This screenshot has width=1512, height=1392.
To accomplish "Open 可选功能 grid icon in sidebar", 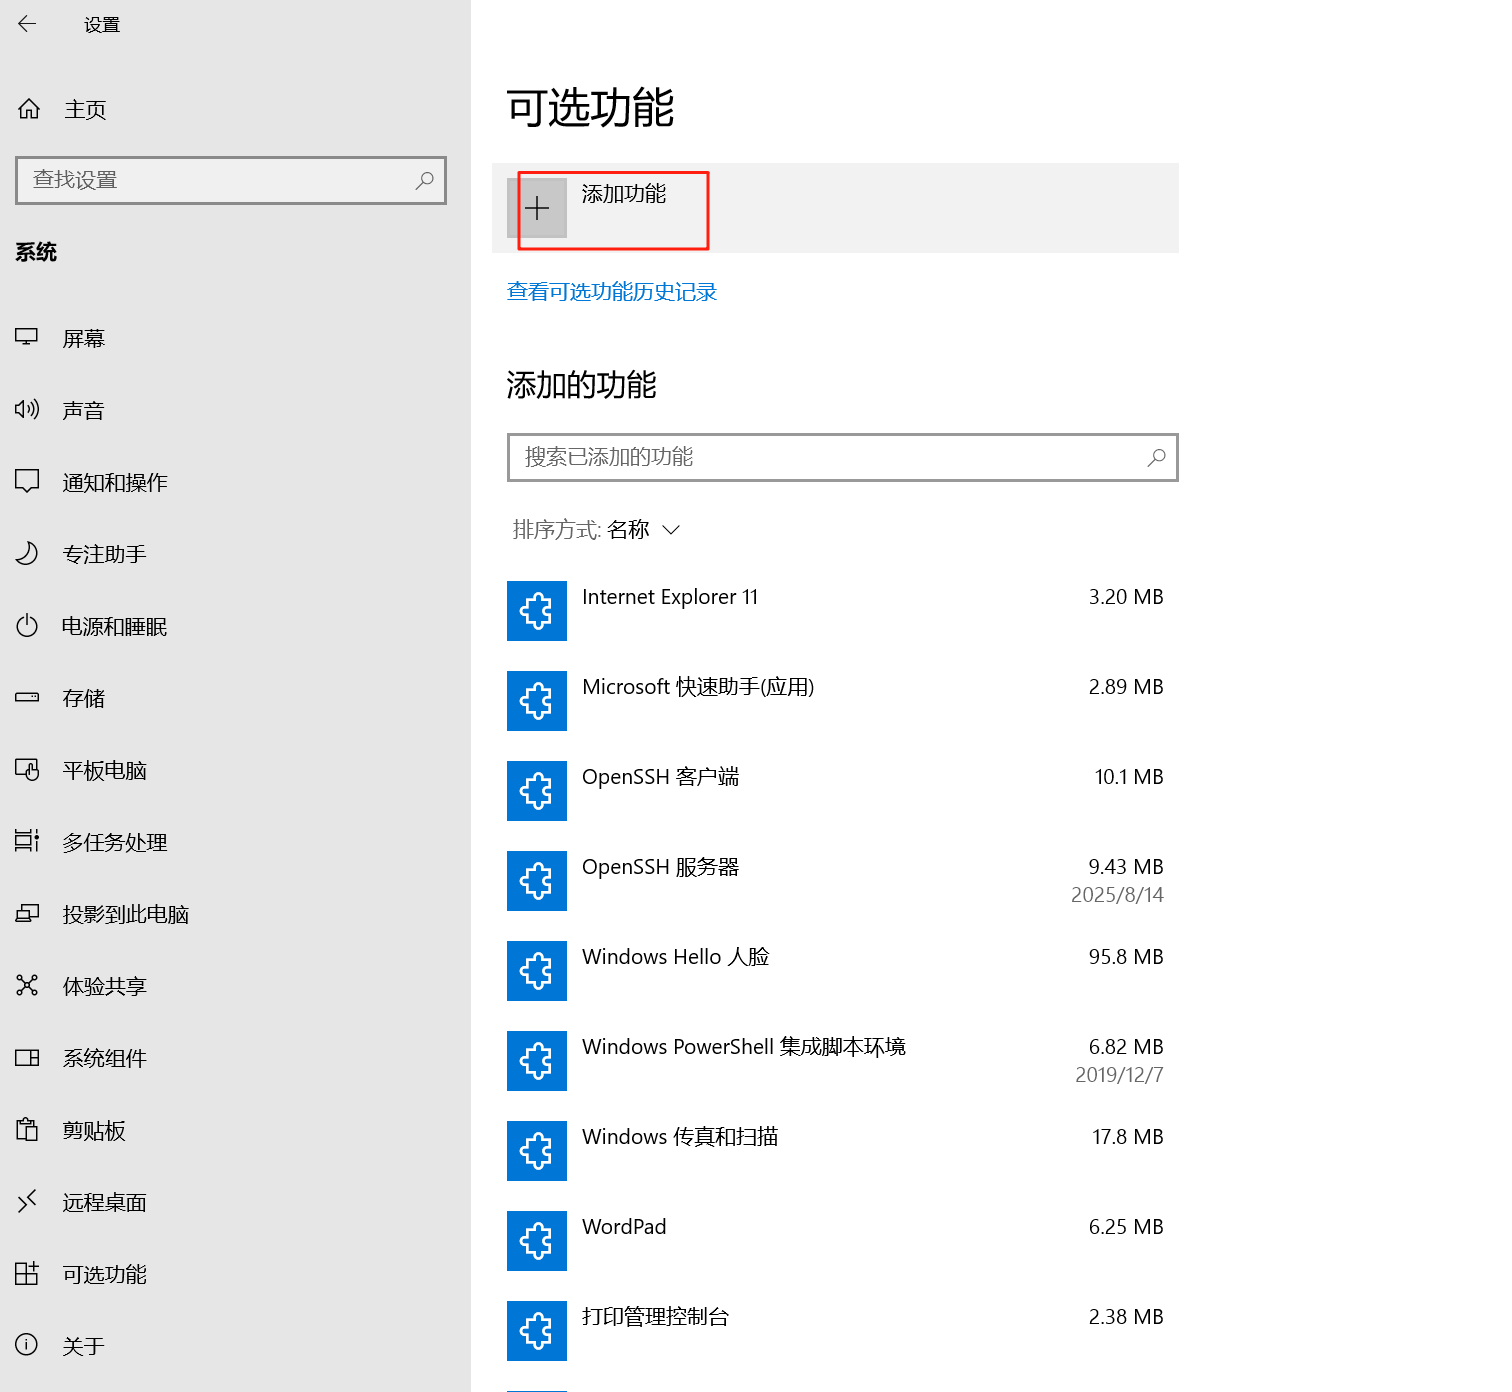I will 27,1273.
